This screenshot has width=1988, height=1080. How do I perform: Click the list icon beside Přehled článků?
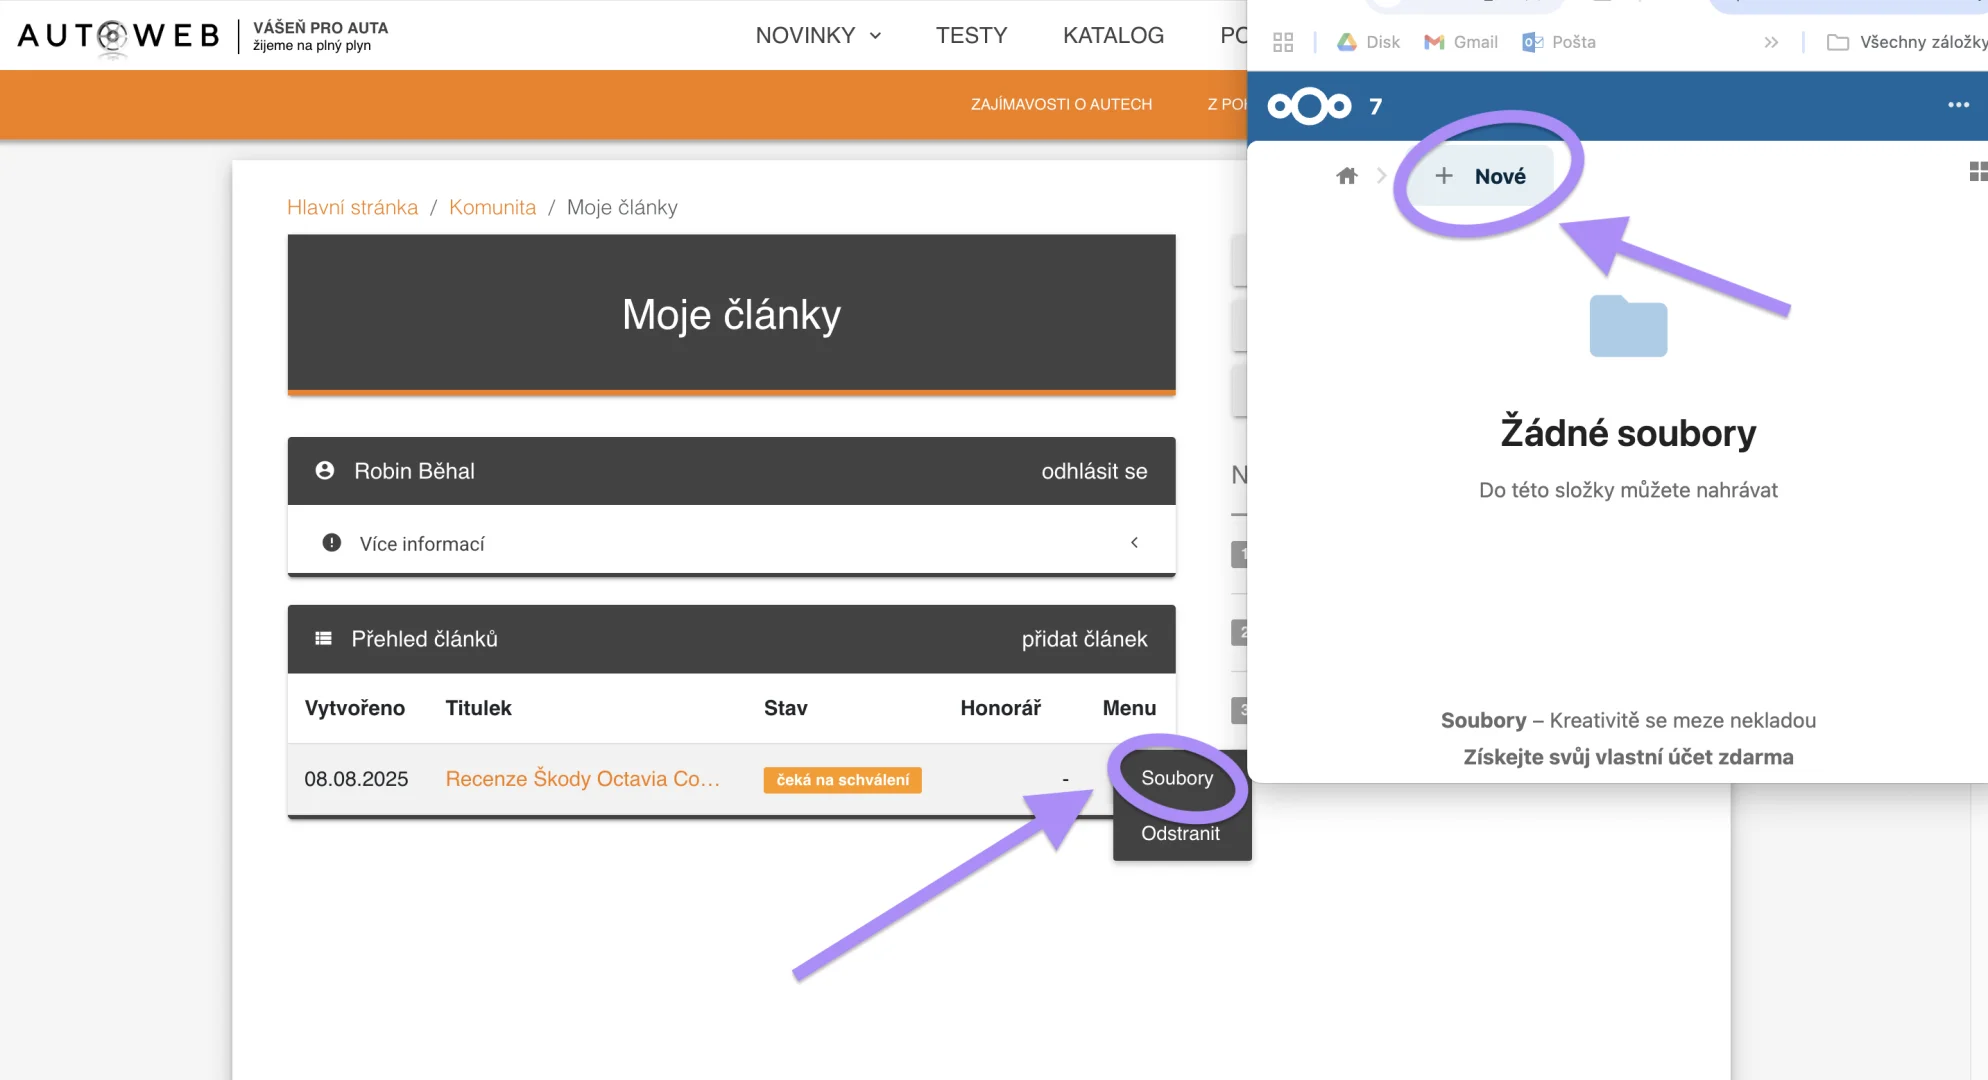point(323,639)
